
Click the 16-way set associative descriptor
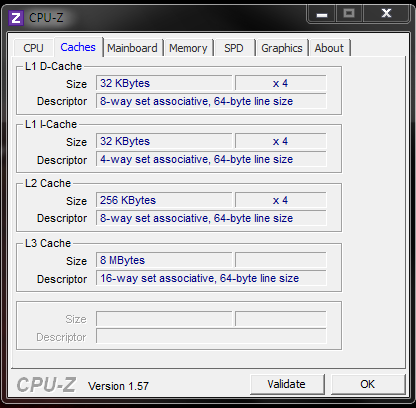click(x=211, y=278)
